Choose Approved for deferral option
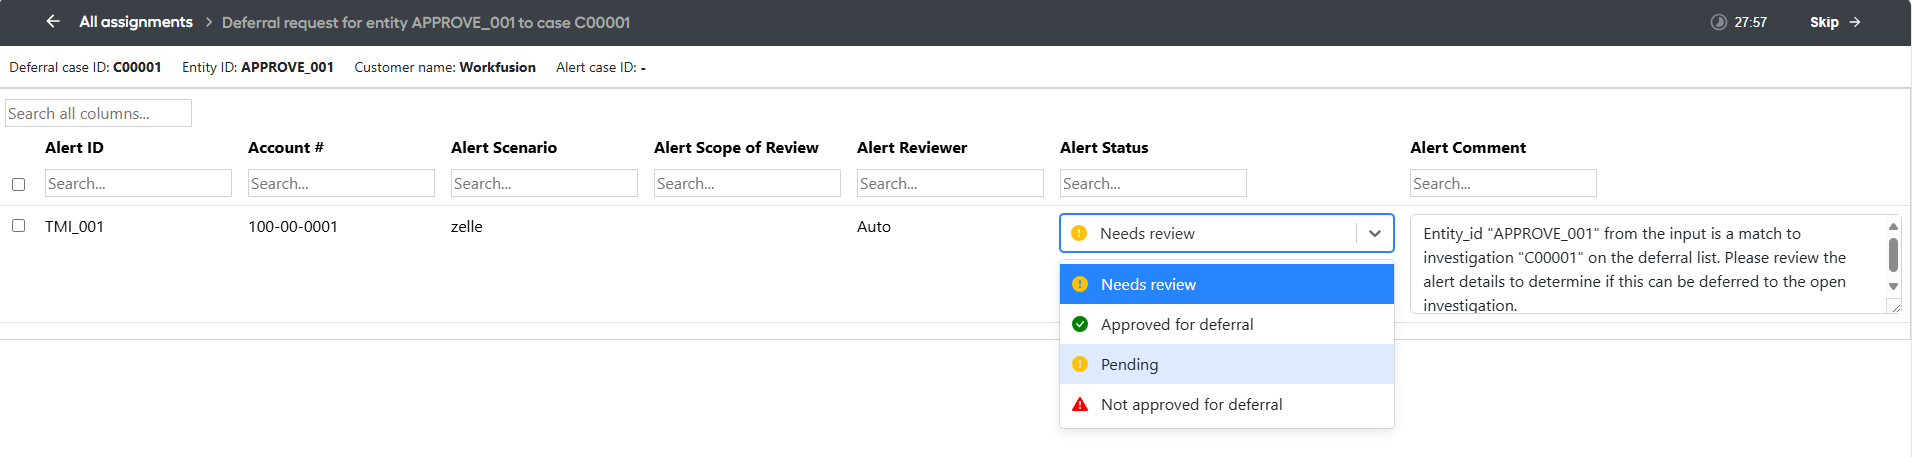 point(1226,324)
